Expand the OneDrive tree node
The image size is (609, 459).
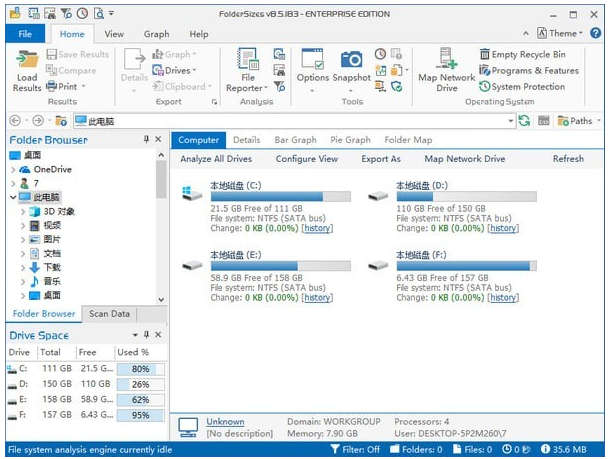tap(12, 170)
